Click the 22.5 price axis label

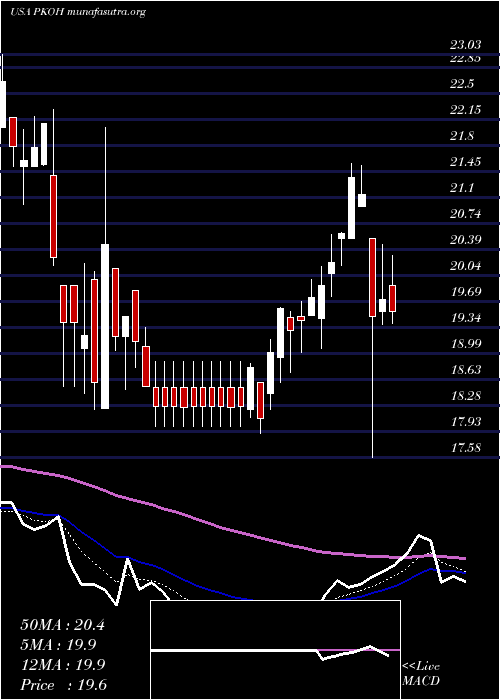(x=462, y=84)
